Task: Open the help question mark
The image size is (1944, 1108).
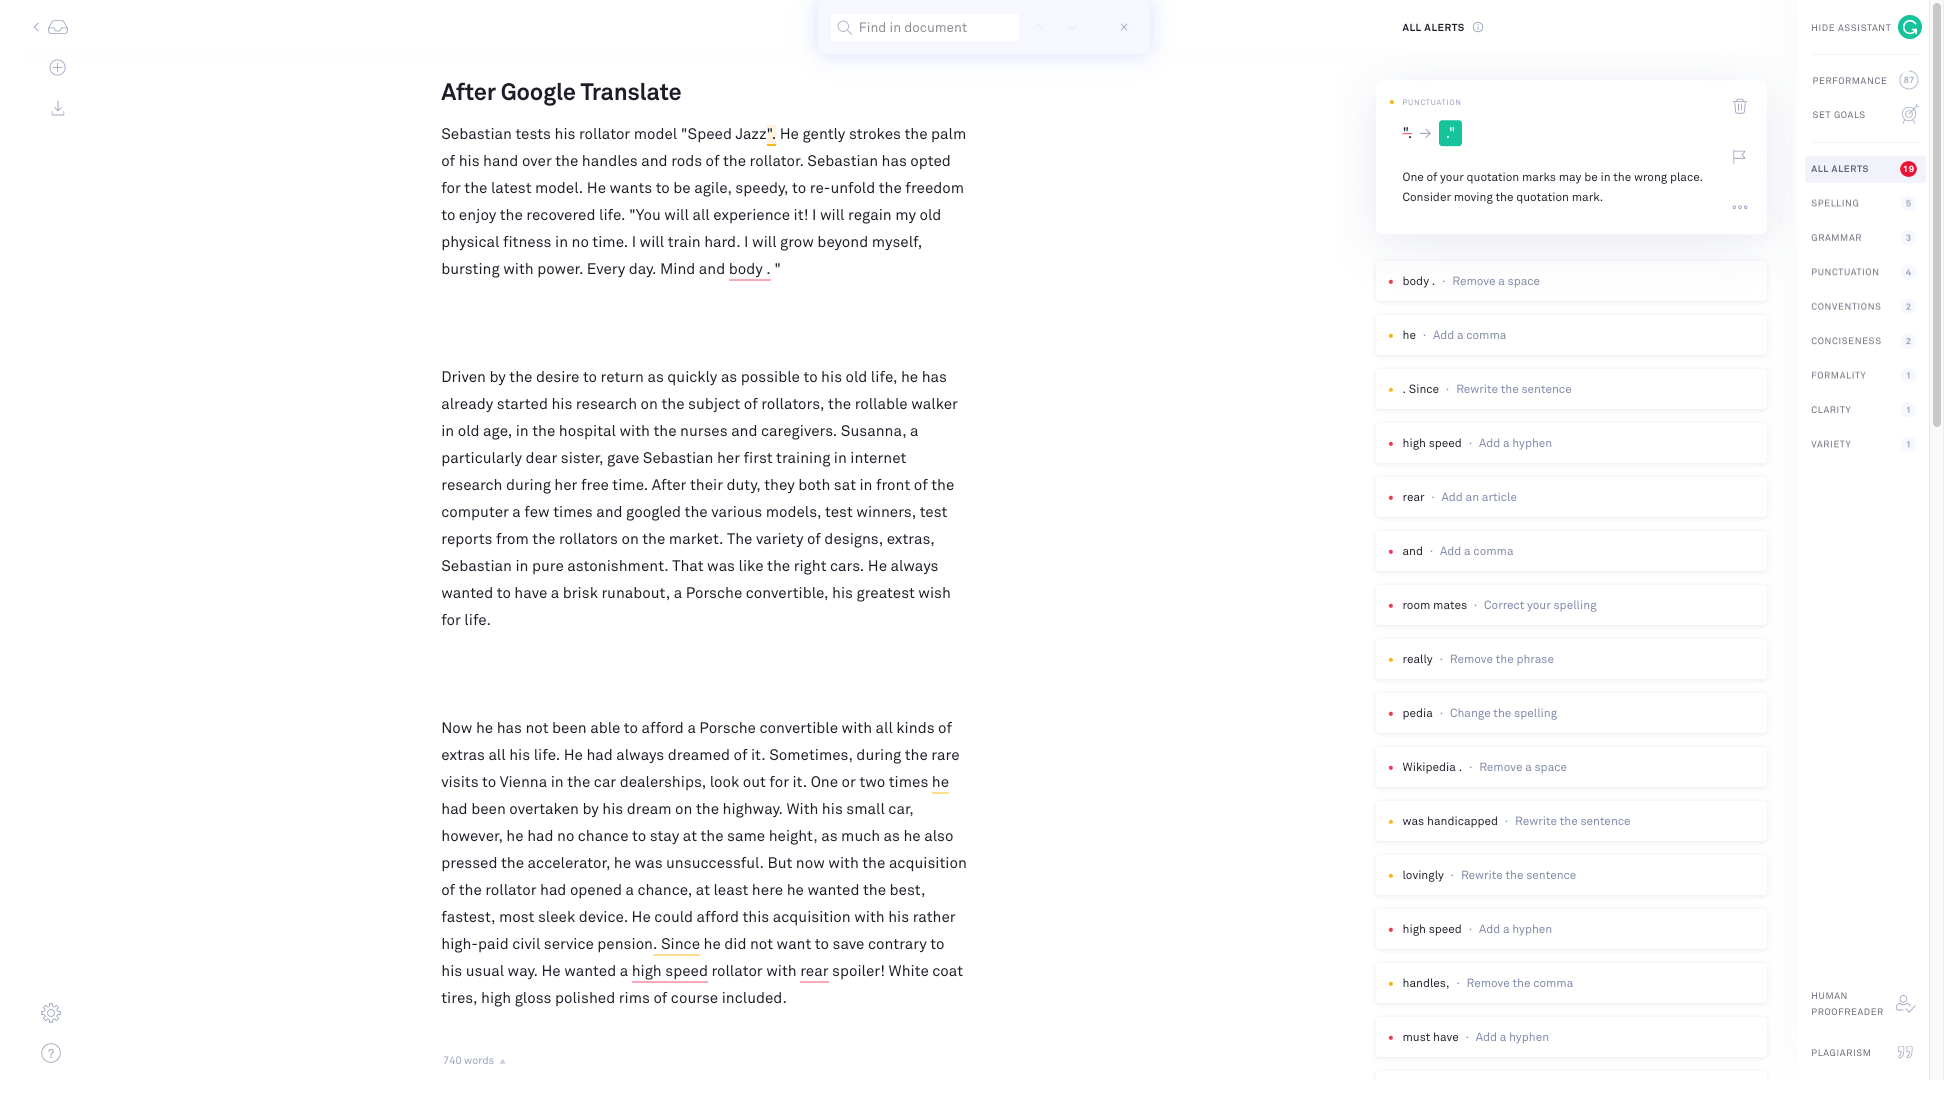Action: [51, 1053]
